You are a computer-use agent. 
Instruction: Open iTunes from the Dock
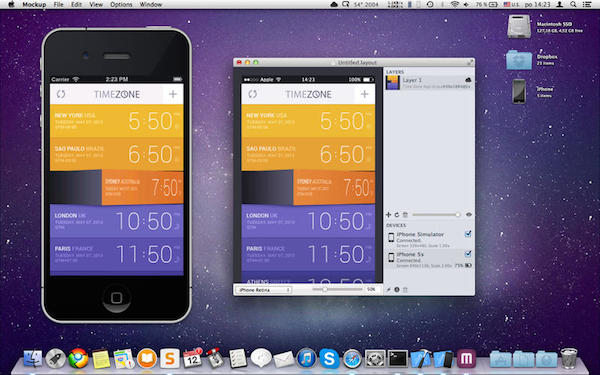tap(307, 359)
